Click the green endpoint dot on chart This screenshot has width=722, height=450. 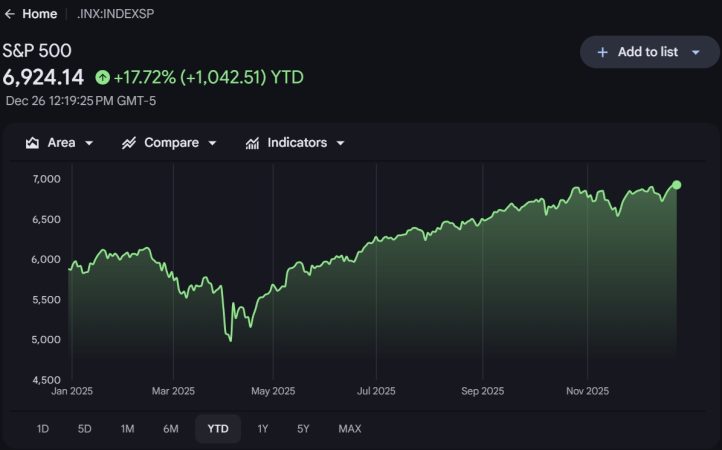(x=677, y=185)
